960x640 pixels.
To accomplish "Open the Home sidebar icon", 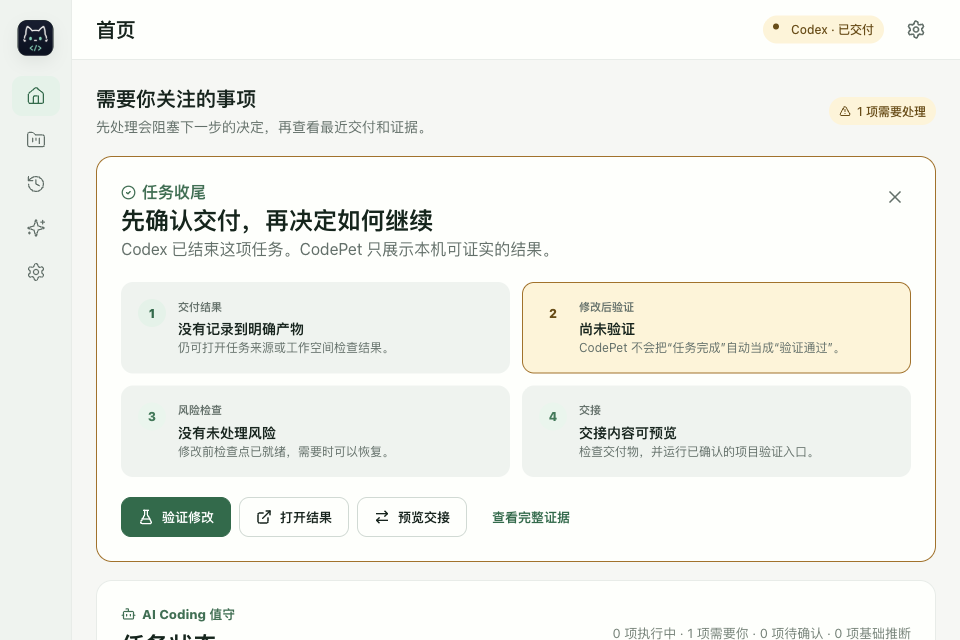I will (36, 96).
